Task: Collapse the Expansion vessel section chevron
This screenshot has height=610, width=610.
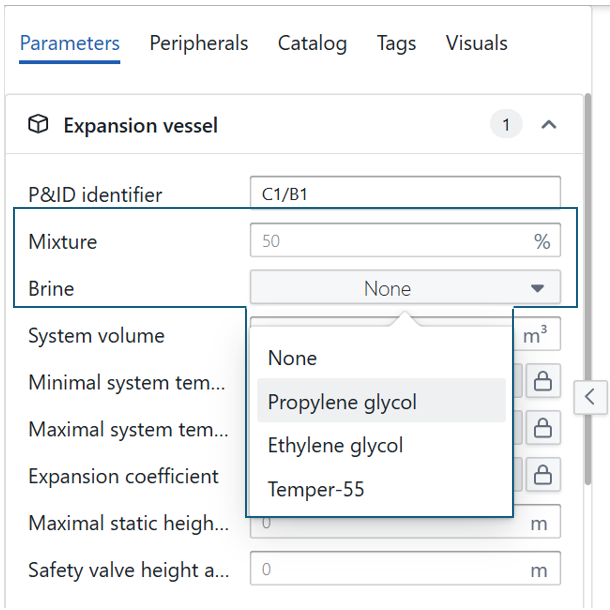Action: [x=548, y=125]
